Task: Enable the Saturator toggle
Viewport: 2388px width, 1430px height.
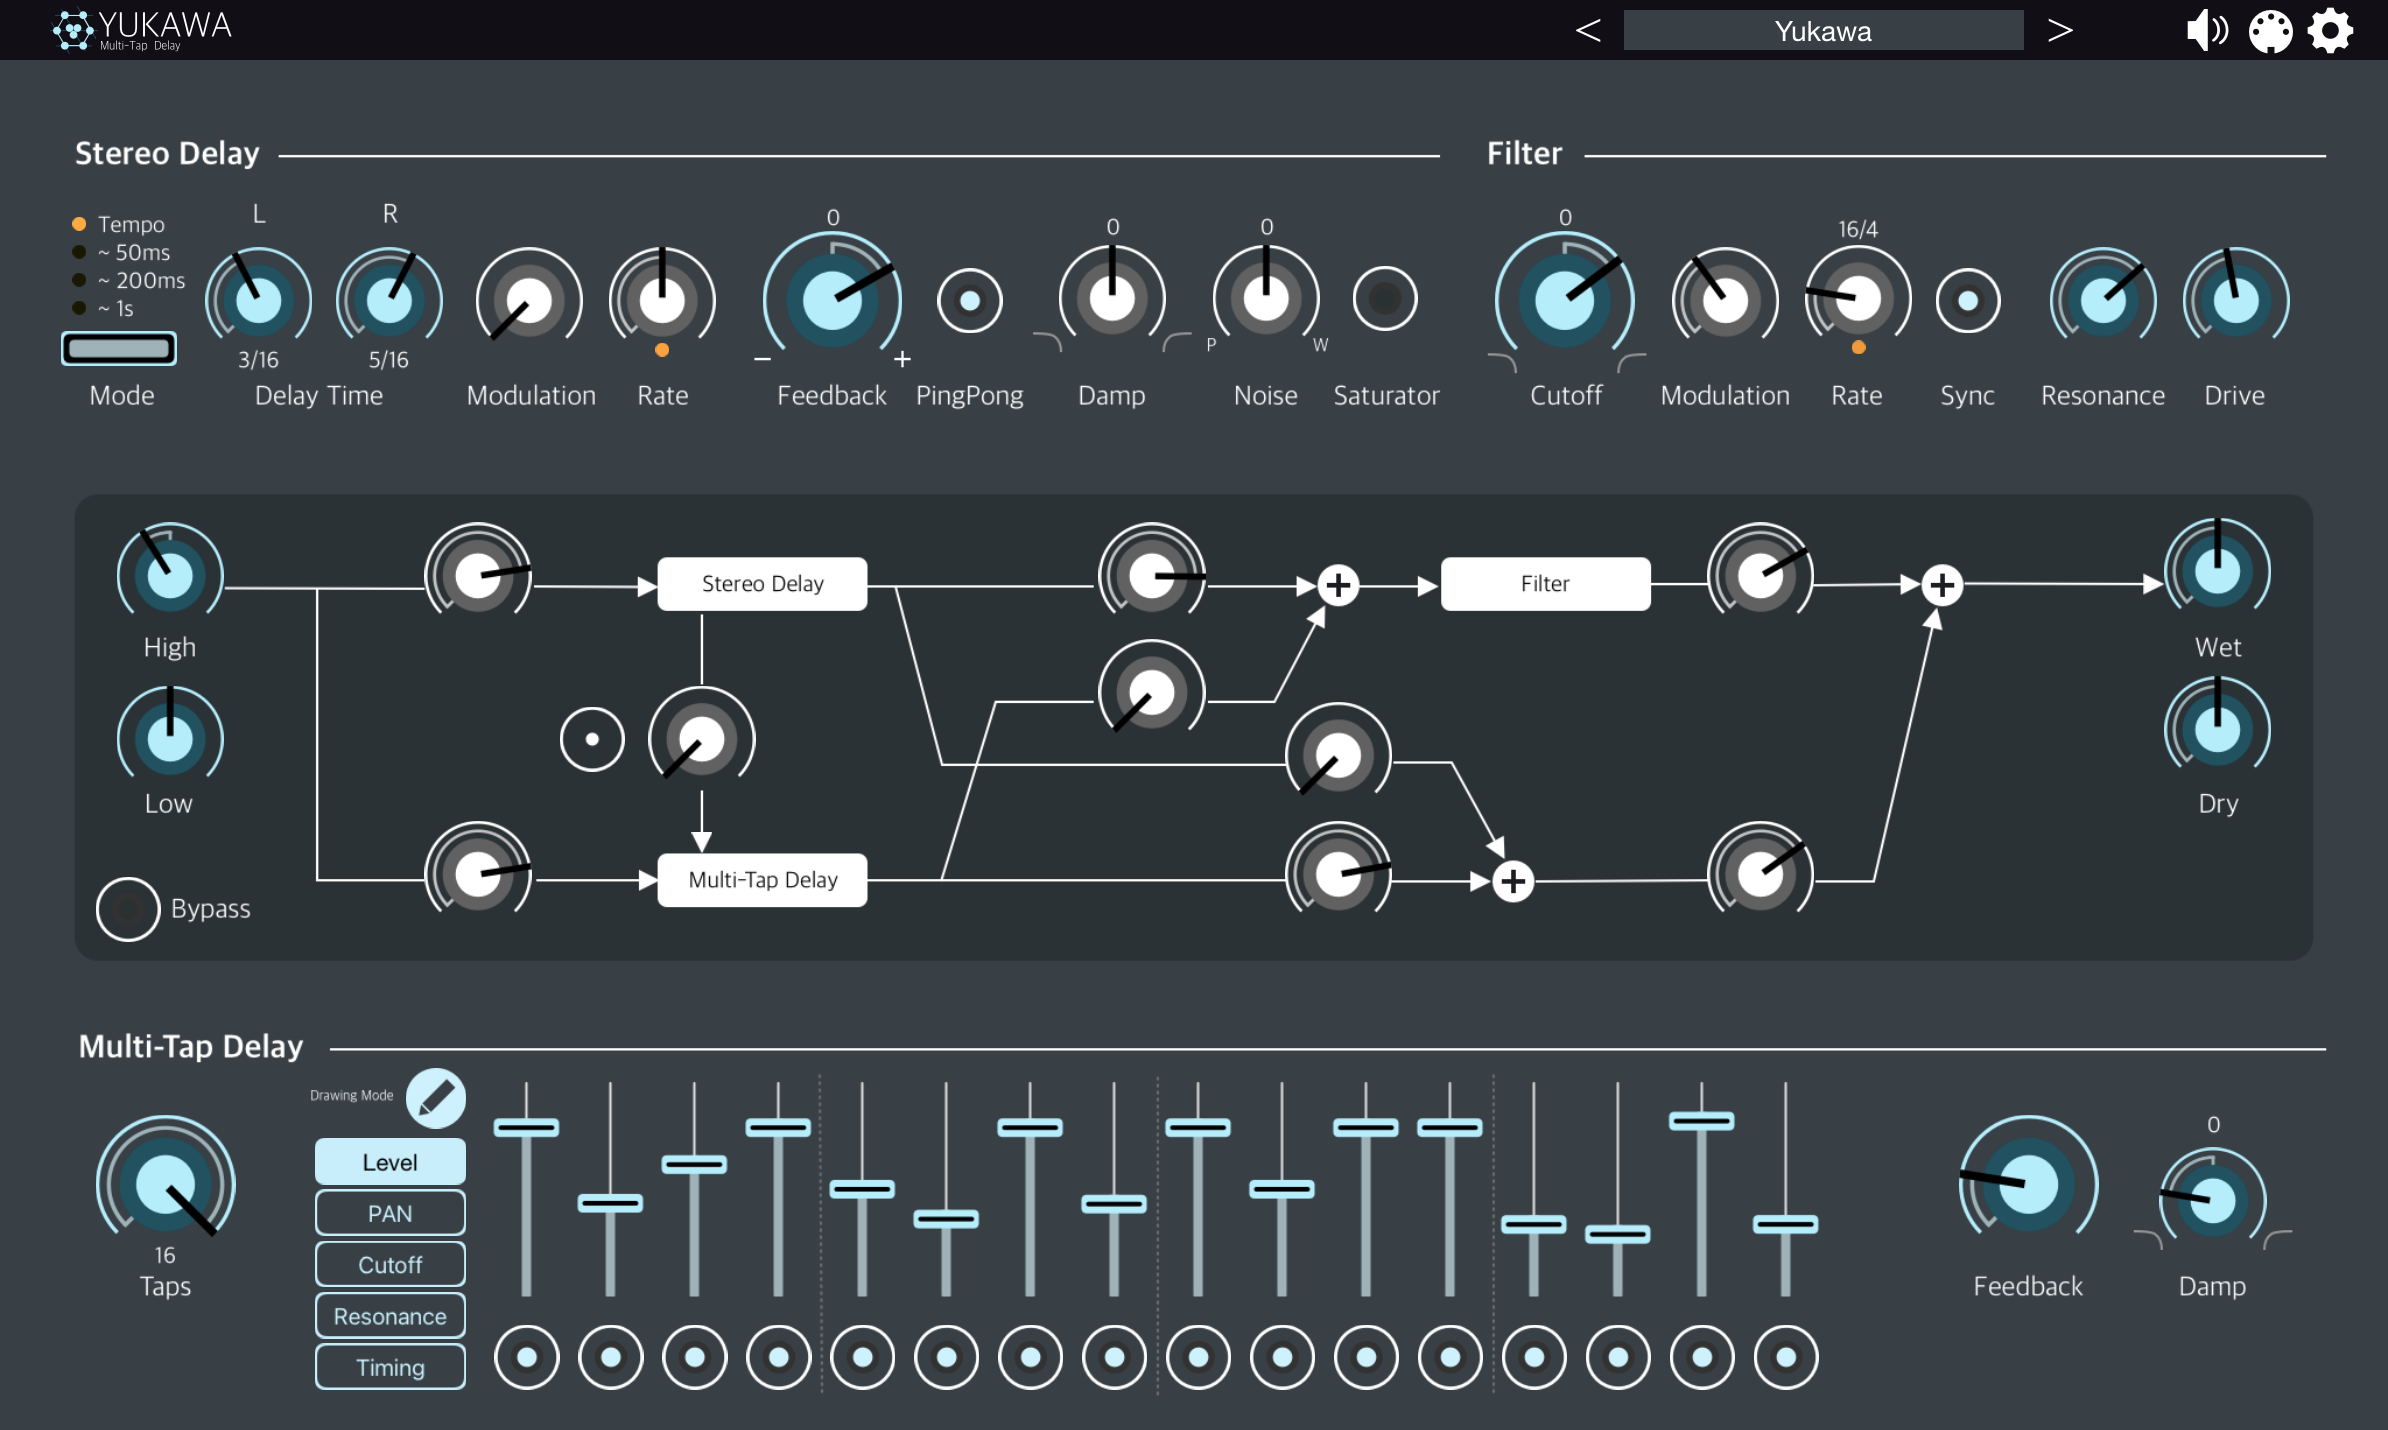Action: click(x=1384, y=298)
